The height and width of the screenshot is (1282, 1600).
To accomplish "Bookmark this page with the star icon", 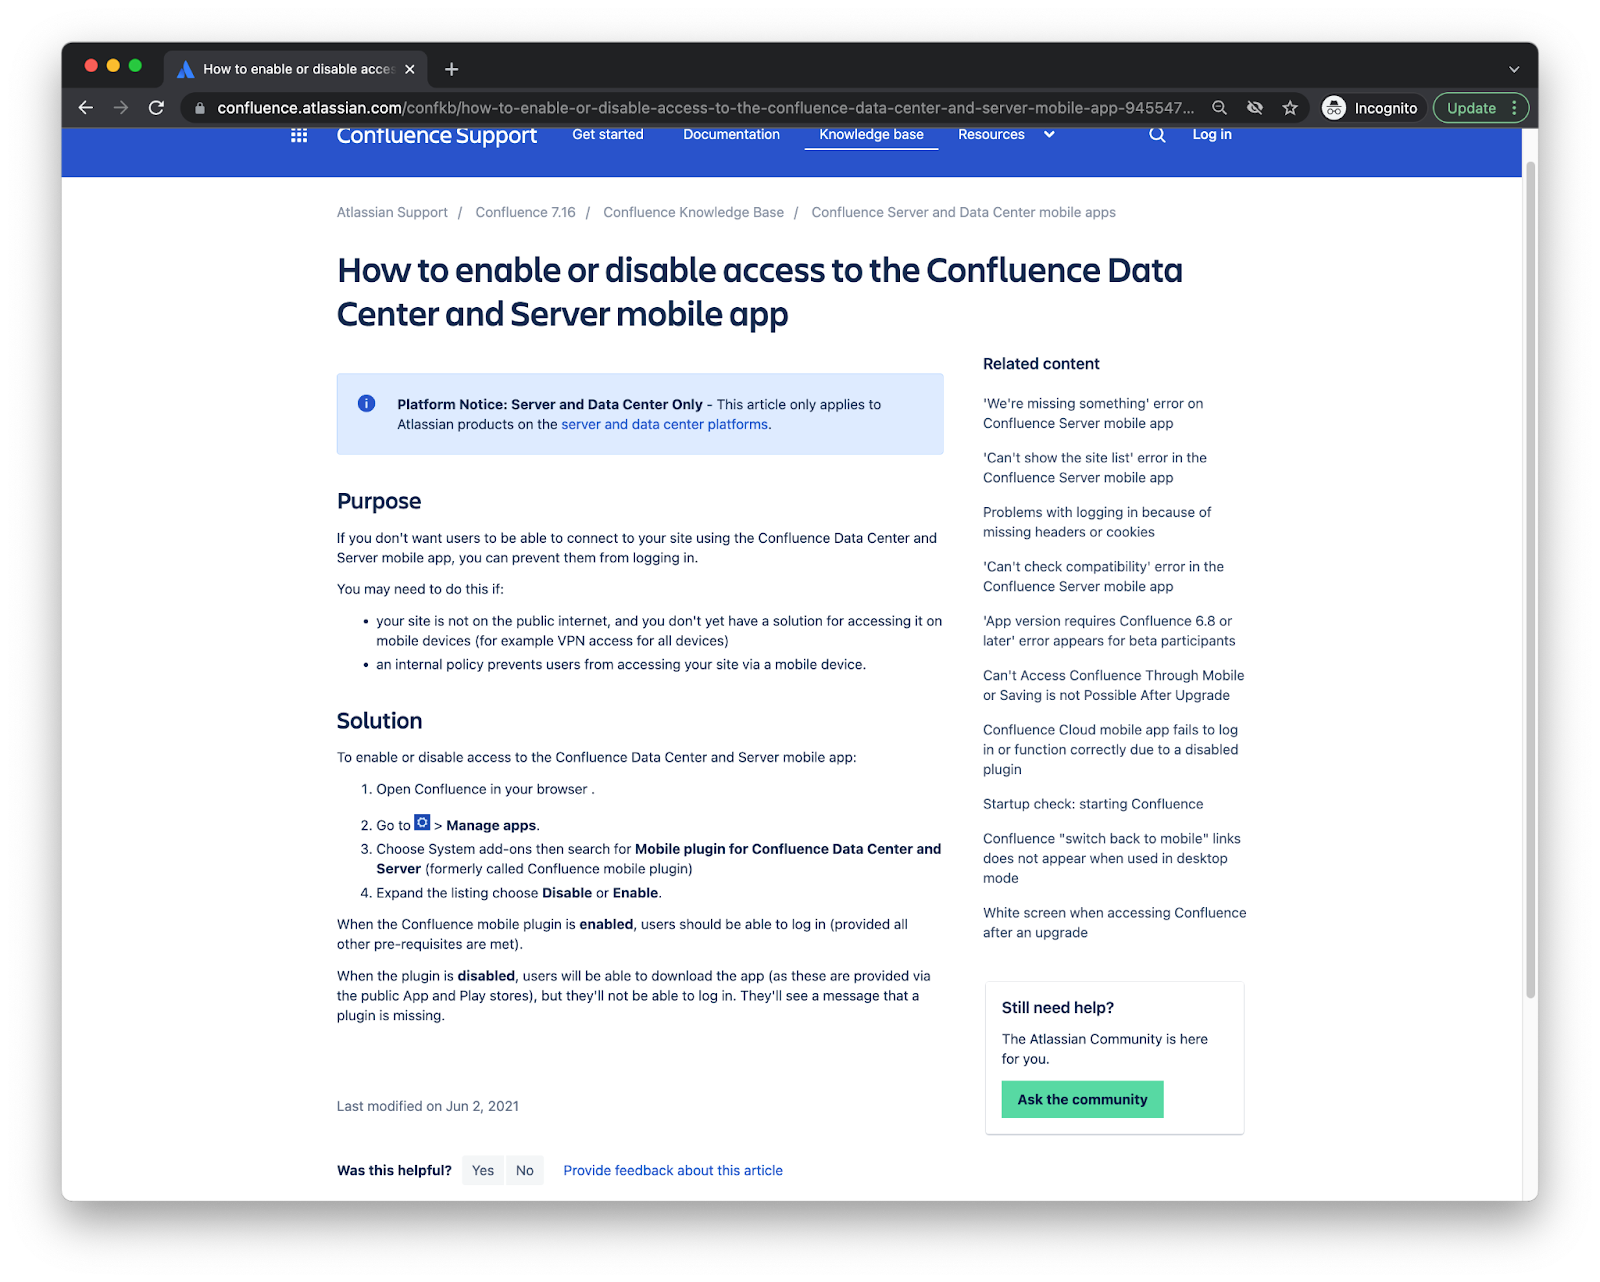I will pos(1290,108).
